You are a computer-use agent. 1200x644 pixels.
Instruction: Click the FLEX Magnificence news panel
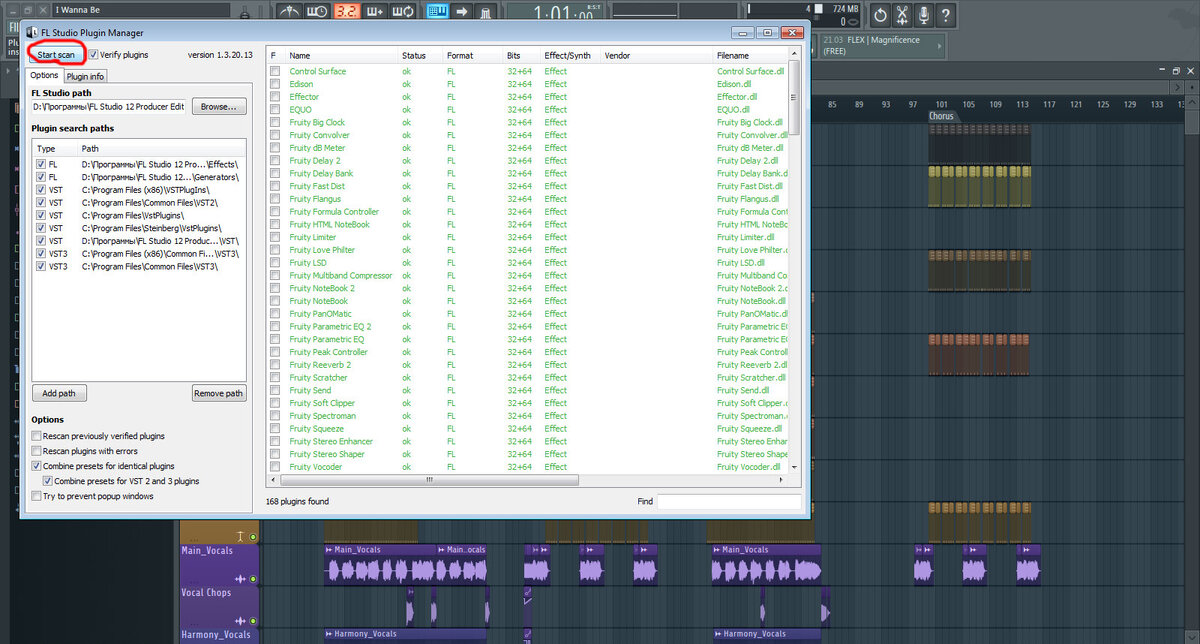point(883,45)
